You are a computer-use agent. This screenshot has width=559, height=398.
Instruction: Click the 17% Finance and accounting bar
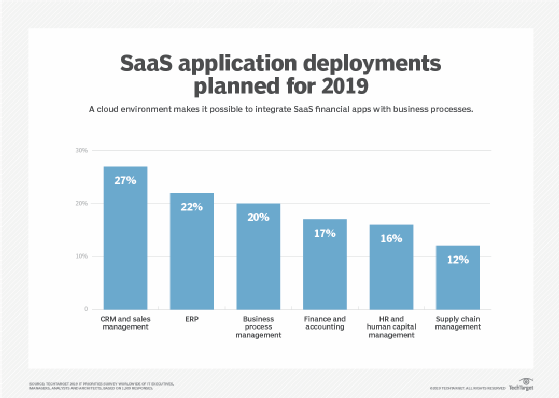[325, 264]
